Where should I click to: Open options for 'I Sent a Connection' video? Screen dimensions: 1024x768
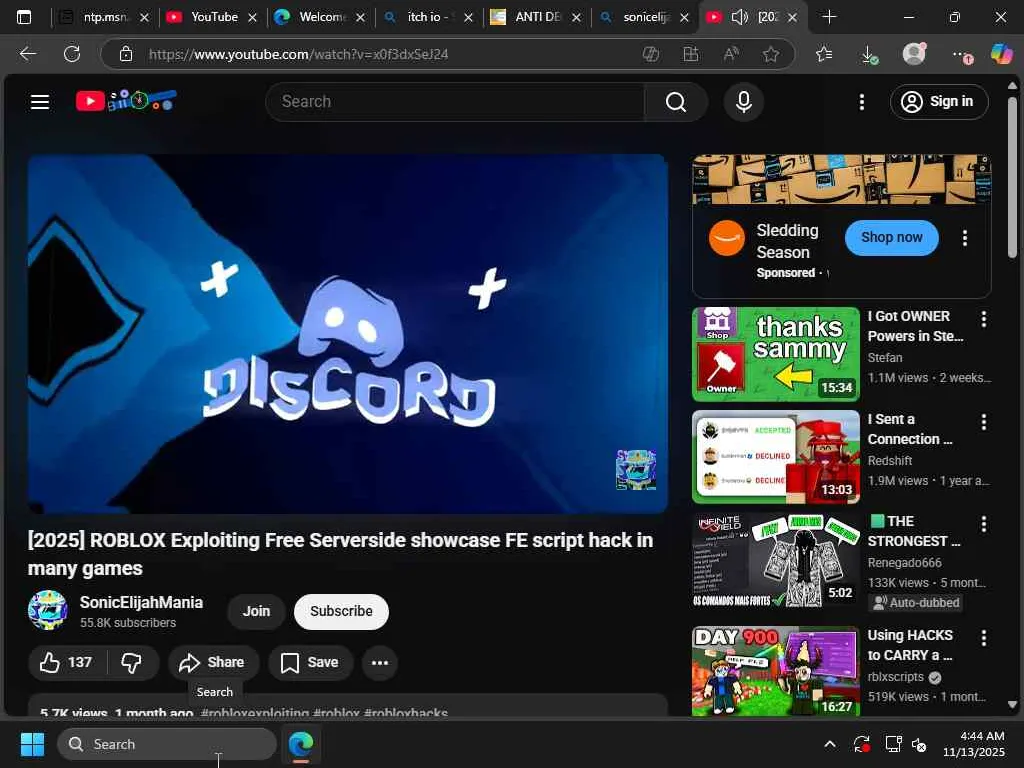click(x=984, y=422)
